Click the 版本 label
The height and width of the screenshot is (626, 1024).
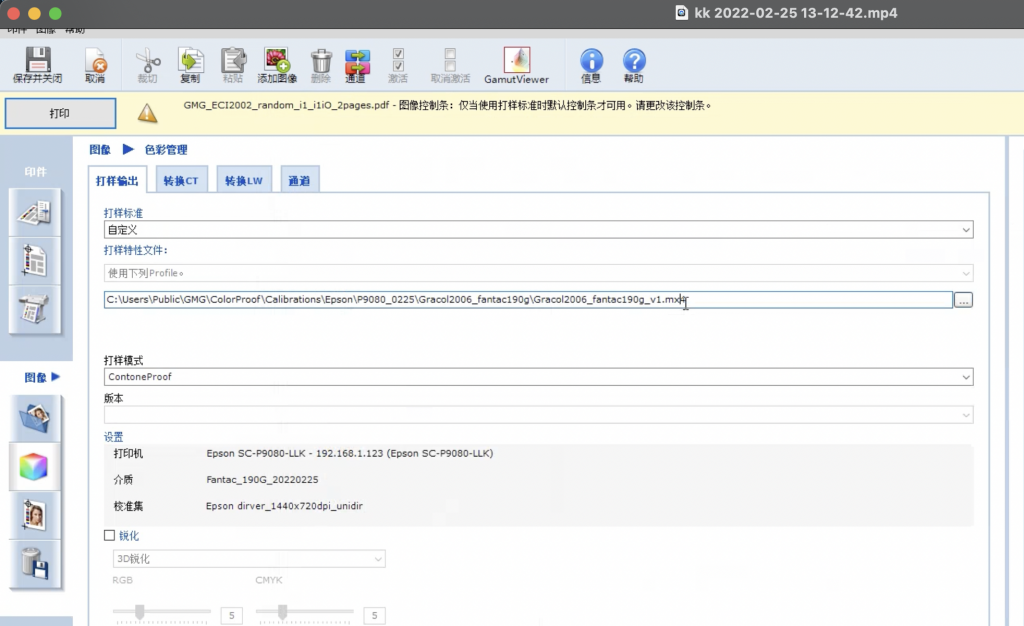coord(114,398)
